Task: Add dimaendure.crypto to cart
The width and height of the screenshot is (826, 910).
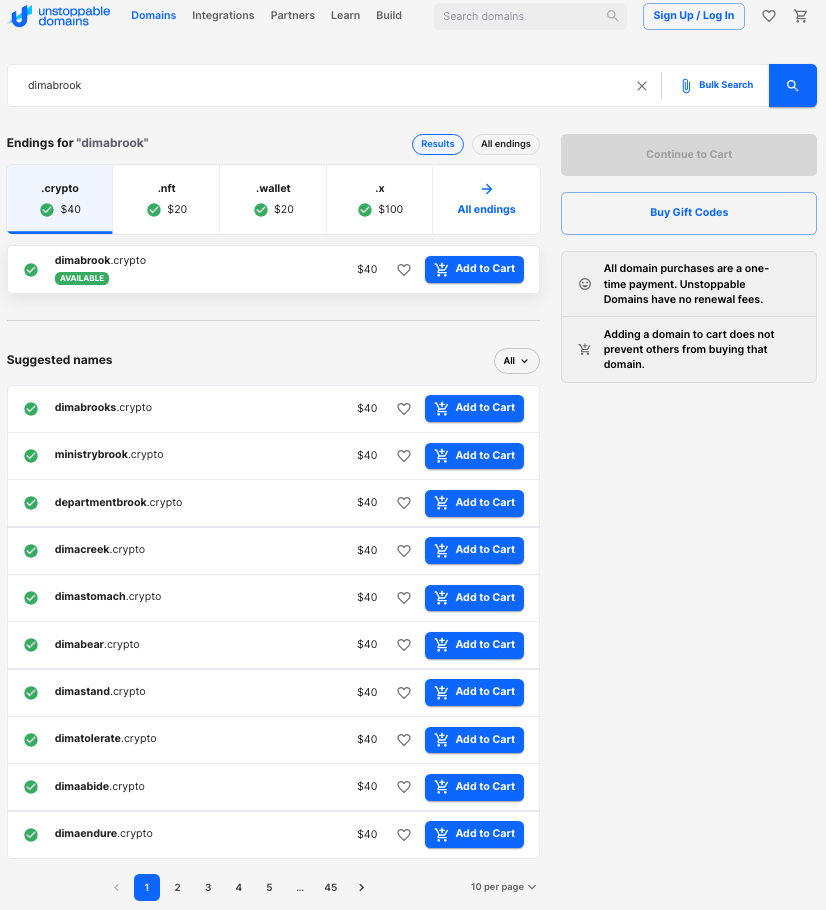Action: coord(474,834)
